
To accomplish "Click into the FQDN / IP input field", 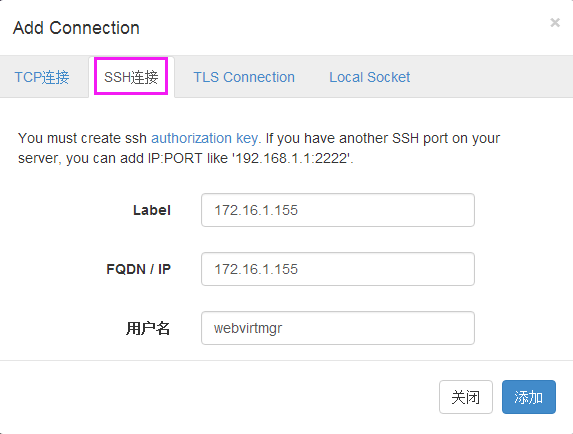I will pos(338,269).
